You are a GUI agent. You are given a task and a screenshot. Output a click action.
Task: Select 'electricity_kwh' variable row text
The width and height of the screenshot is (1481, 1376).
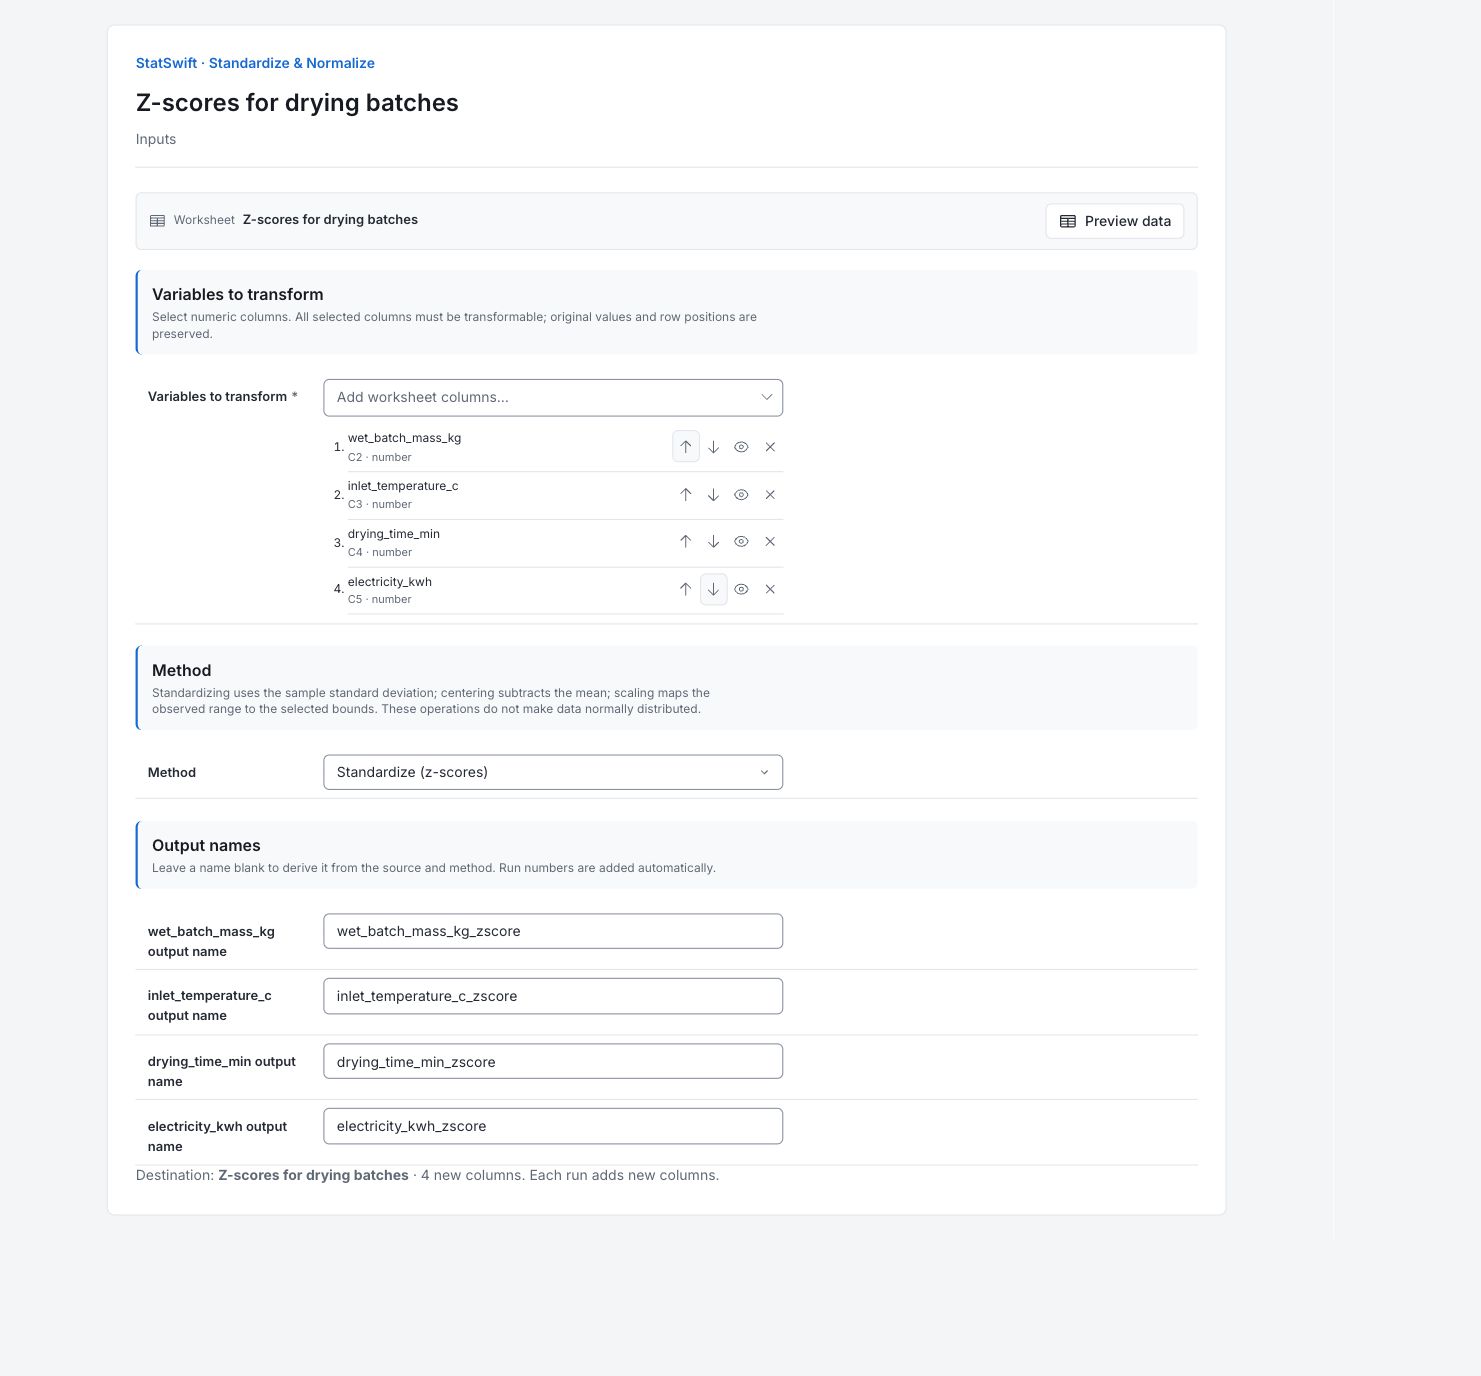(390, 582)
